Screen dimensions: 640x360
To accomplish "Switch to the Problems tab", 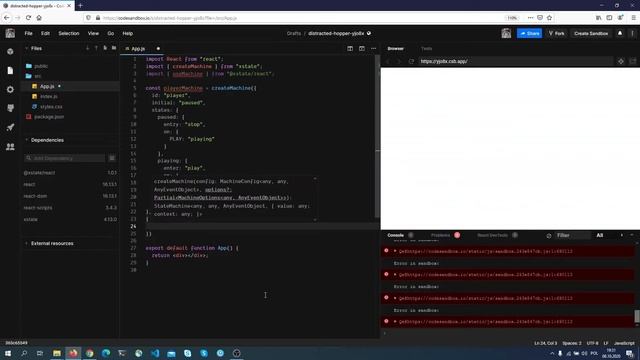I will pos(440,235).
